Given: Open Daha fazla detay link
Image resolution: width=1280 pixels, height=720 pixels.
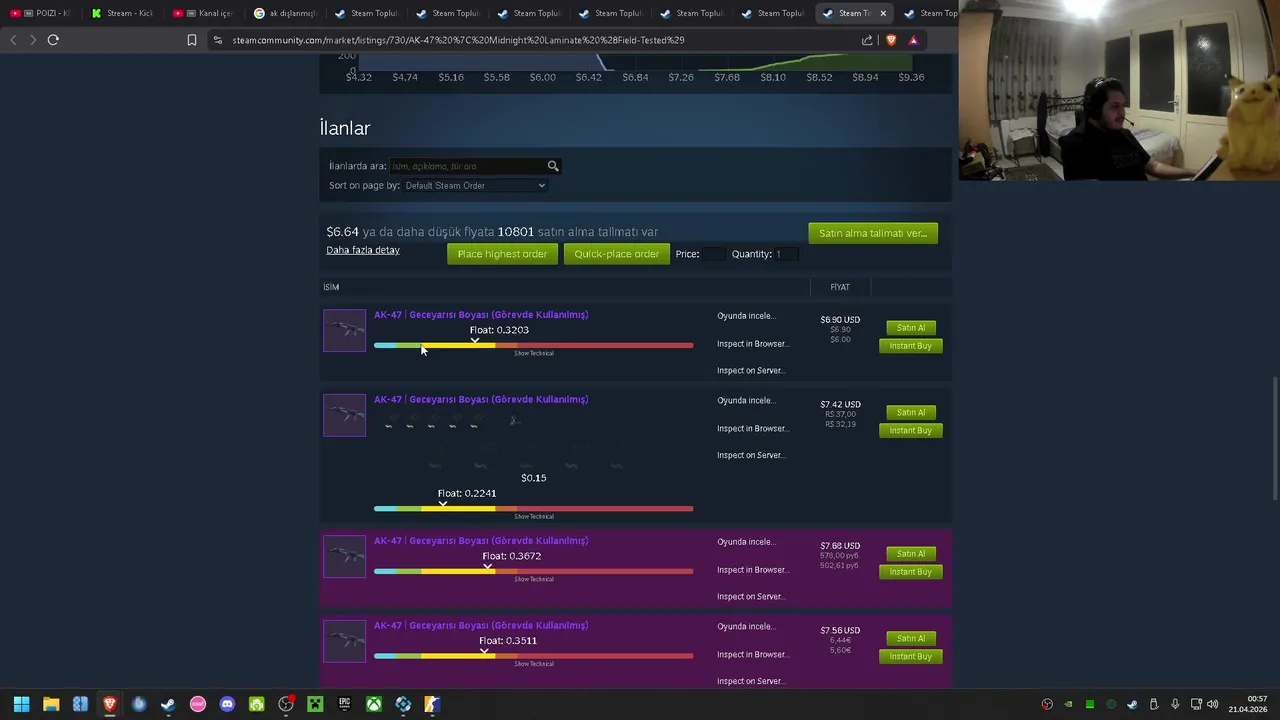Looking at the screenshot, I should click(363, 250).
